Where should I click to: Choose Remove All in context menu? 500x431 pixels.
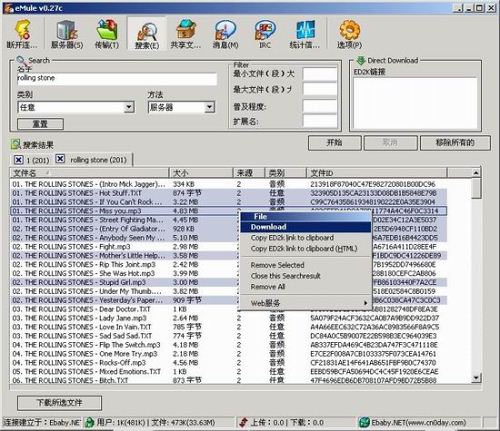(305, 287)
